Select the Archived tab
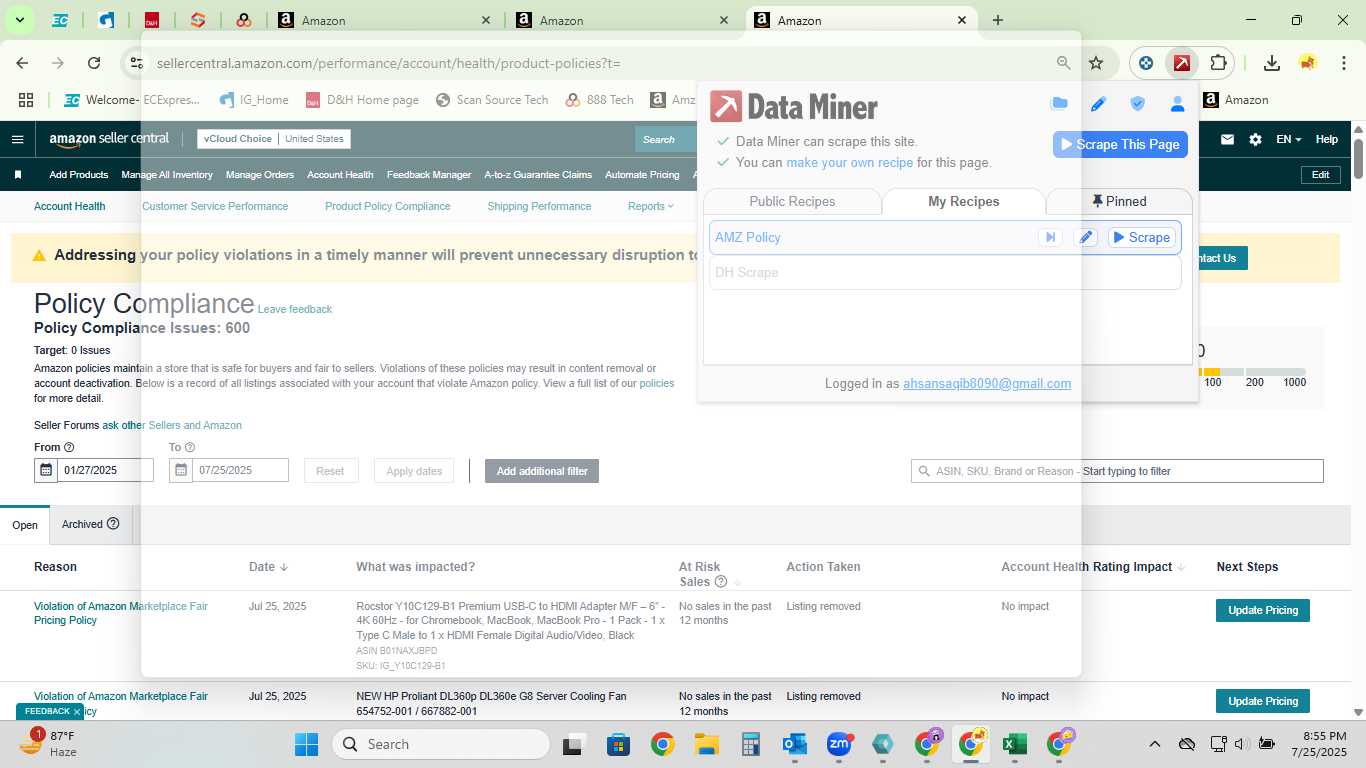1366x768 pixels. (x=91, y=524)
